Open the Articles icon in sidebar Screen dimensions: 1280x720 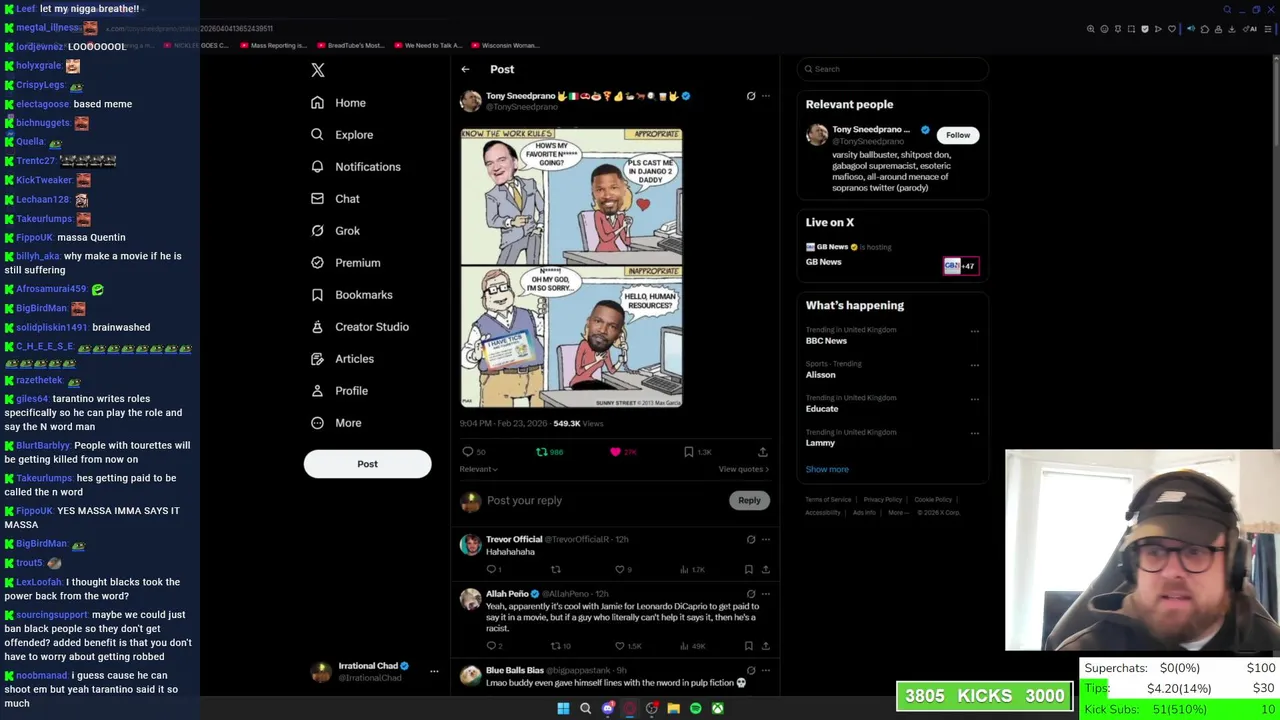(317, 359)
